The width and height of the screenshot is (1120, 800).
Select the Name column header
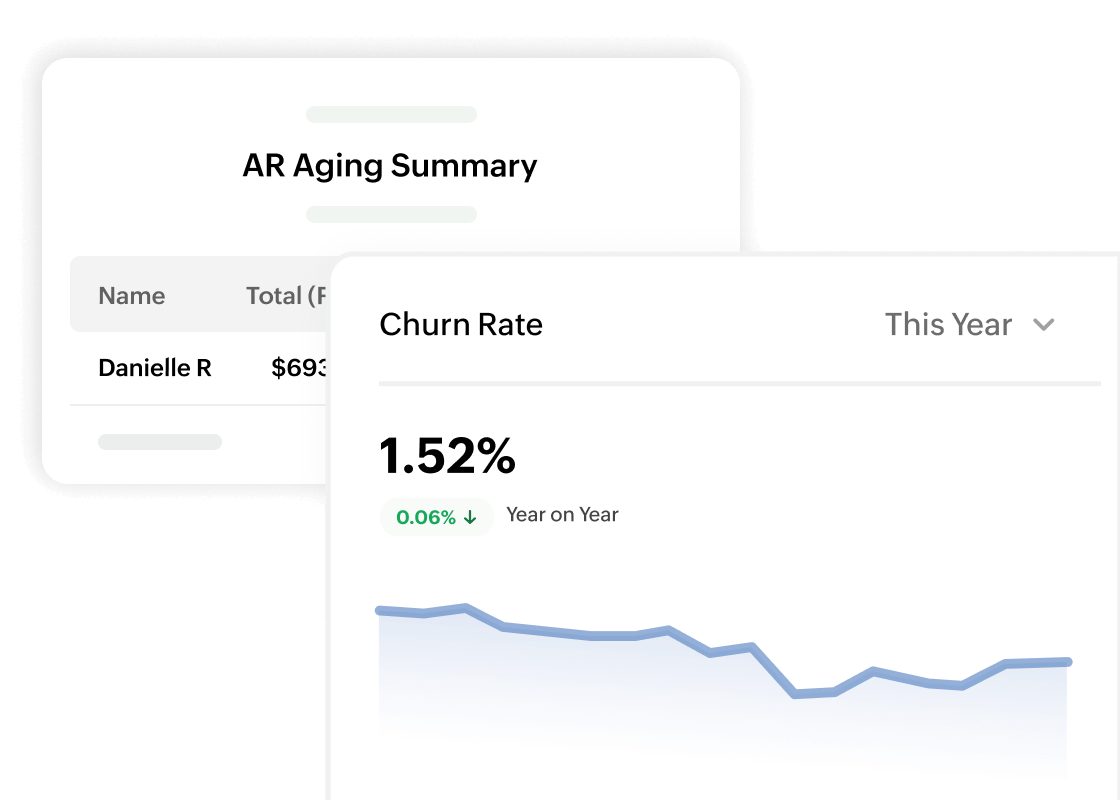(131, 295)
